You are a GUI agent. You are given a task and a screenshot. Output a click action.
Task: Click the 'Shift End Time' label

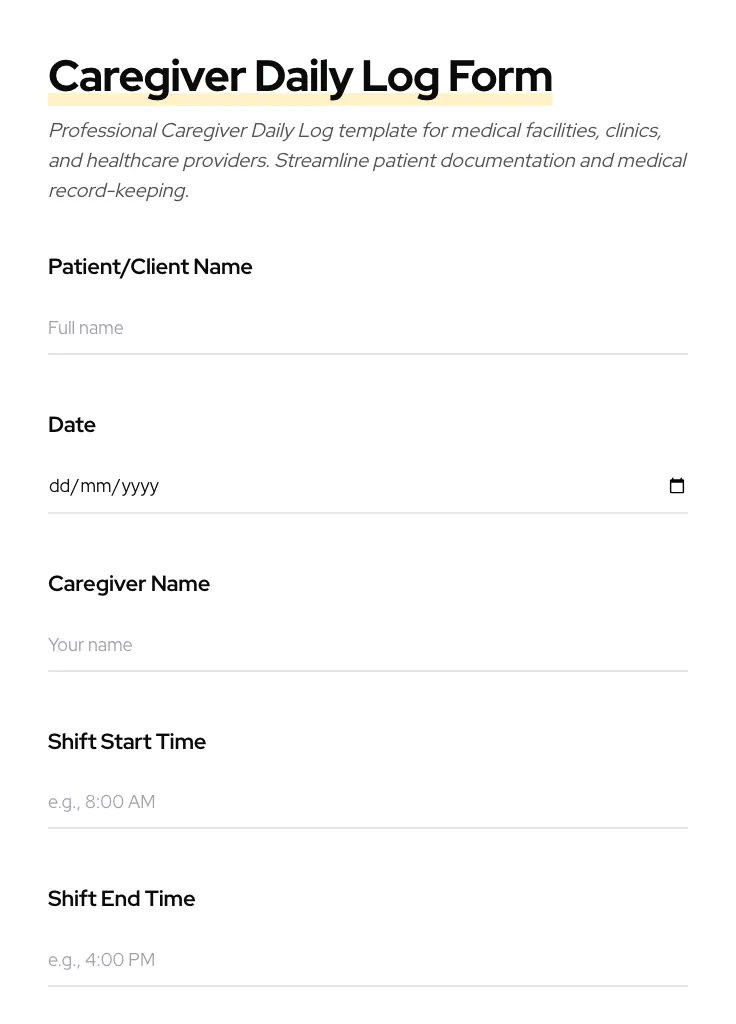click(x=121, y=898)
